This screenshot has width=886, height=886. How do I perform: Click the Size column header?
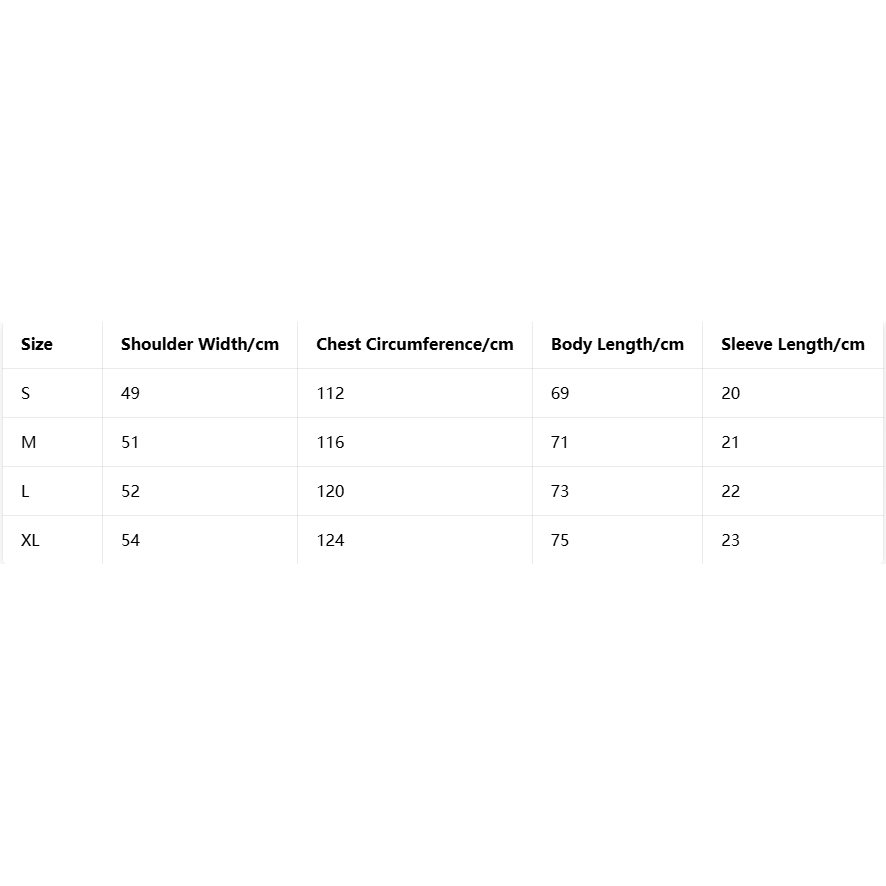tap(37, 344)
